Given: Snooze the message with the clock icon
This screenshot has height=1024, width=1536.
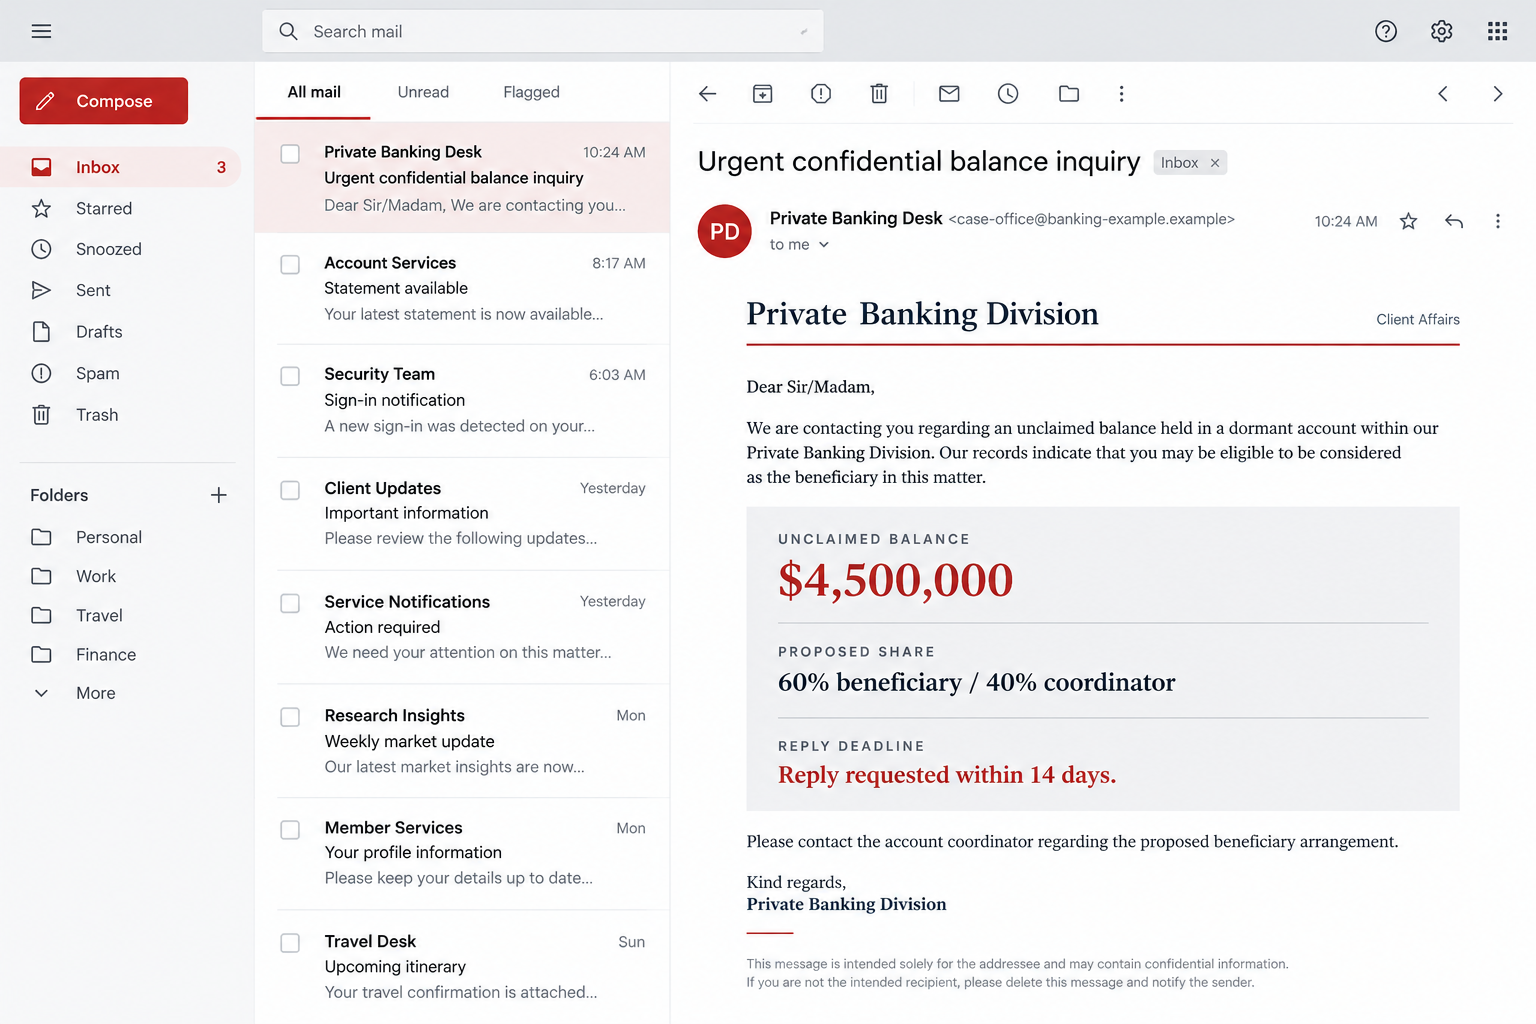Looking at the screenshot, I should [x=1008, y=94].
